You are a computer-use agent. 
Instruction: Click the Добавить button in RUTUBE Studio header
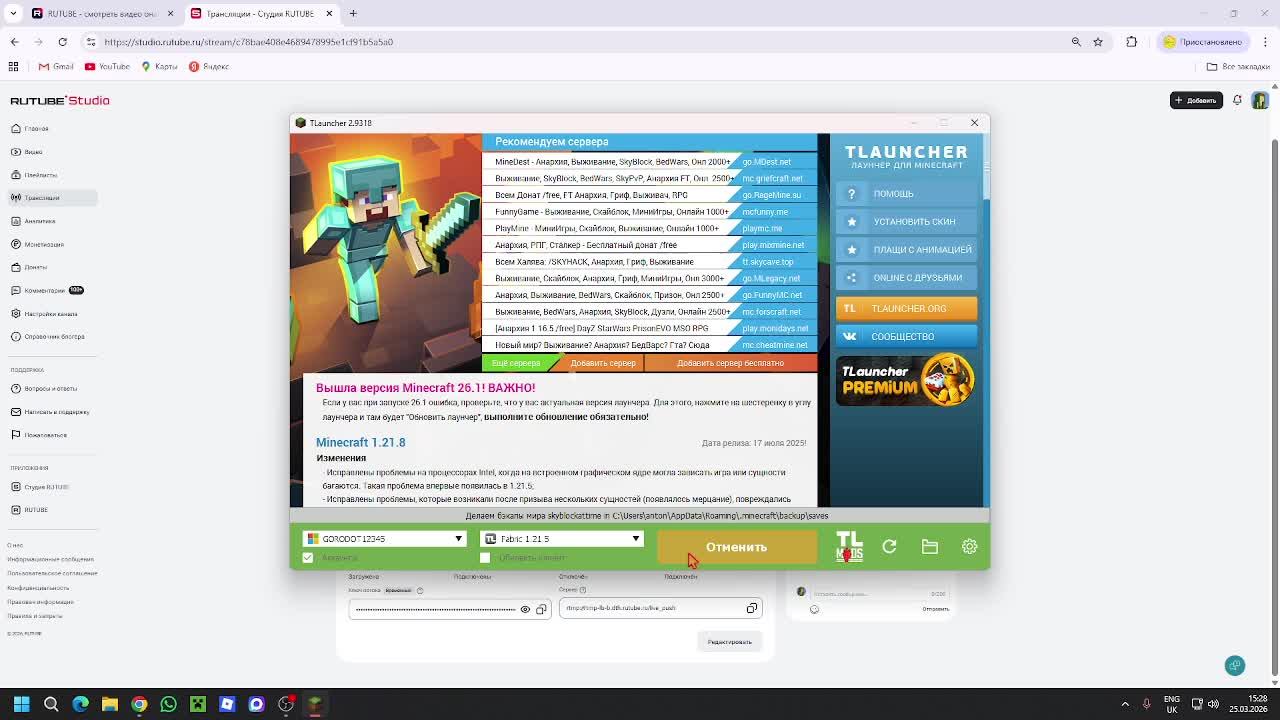point(1196,100)
